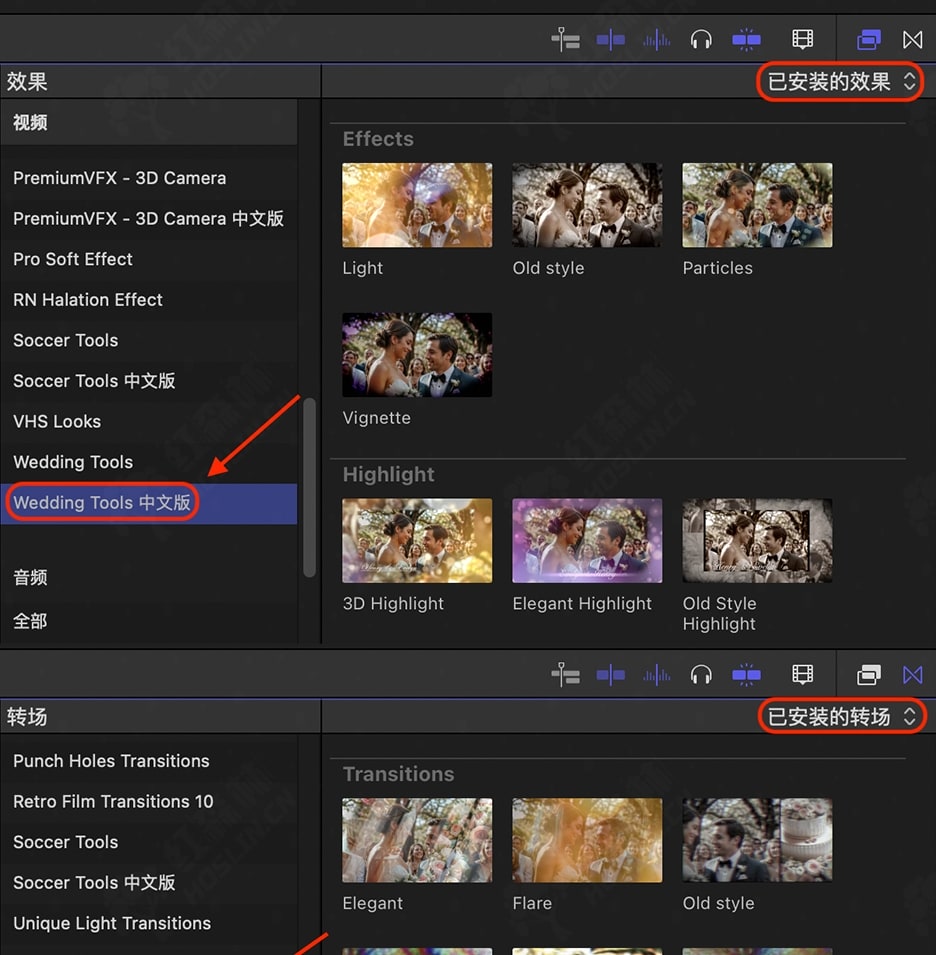Toggle solo headphones icon in the lower toolbar

coord(701,675)
